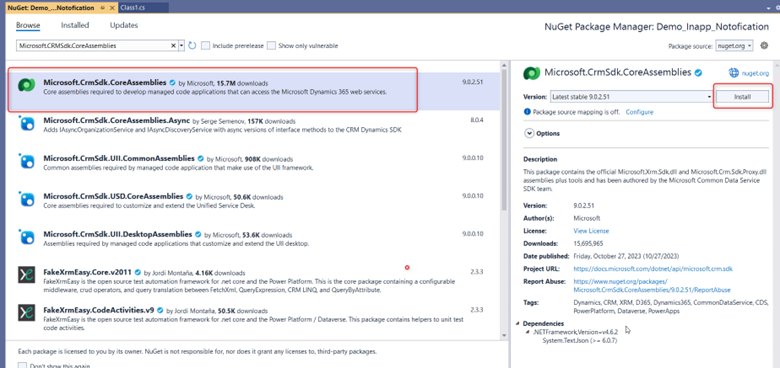Enable Show only vulnerable checkbox

(271, 46)
